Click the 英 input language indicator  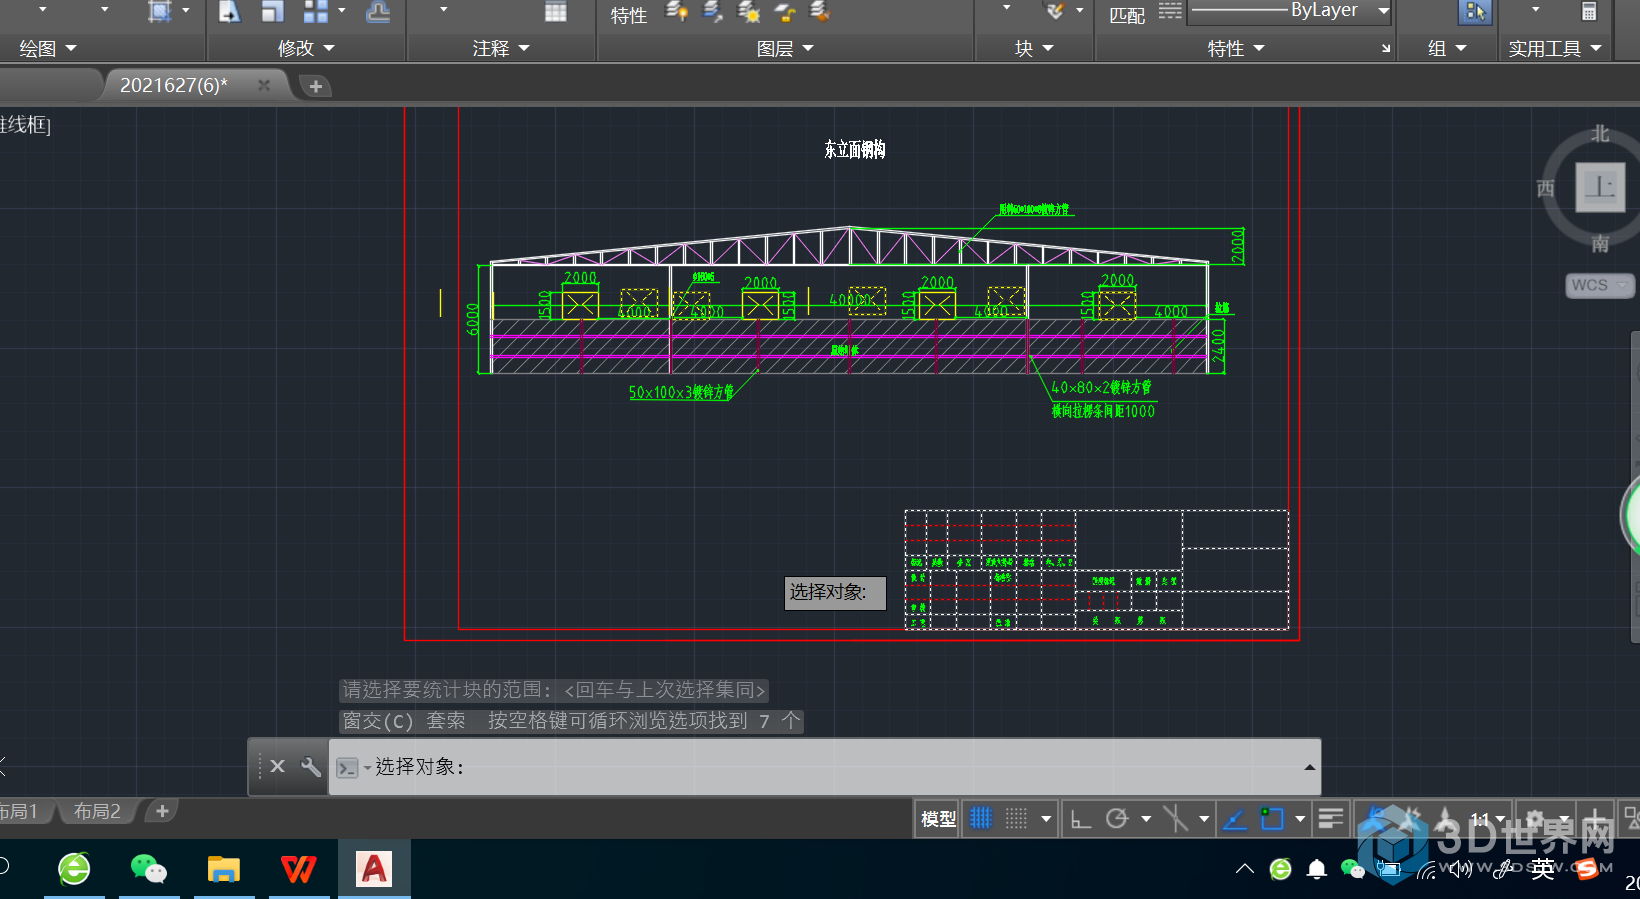click(x=1543, y=869)
